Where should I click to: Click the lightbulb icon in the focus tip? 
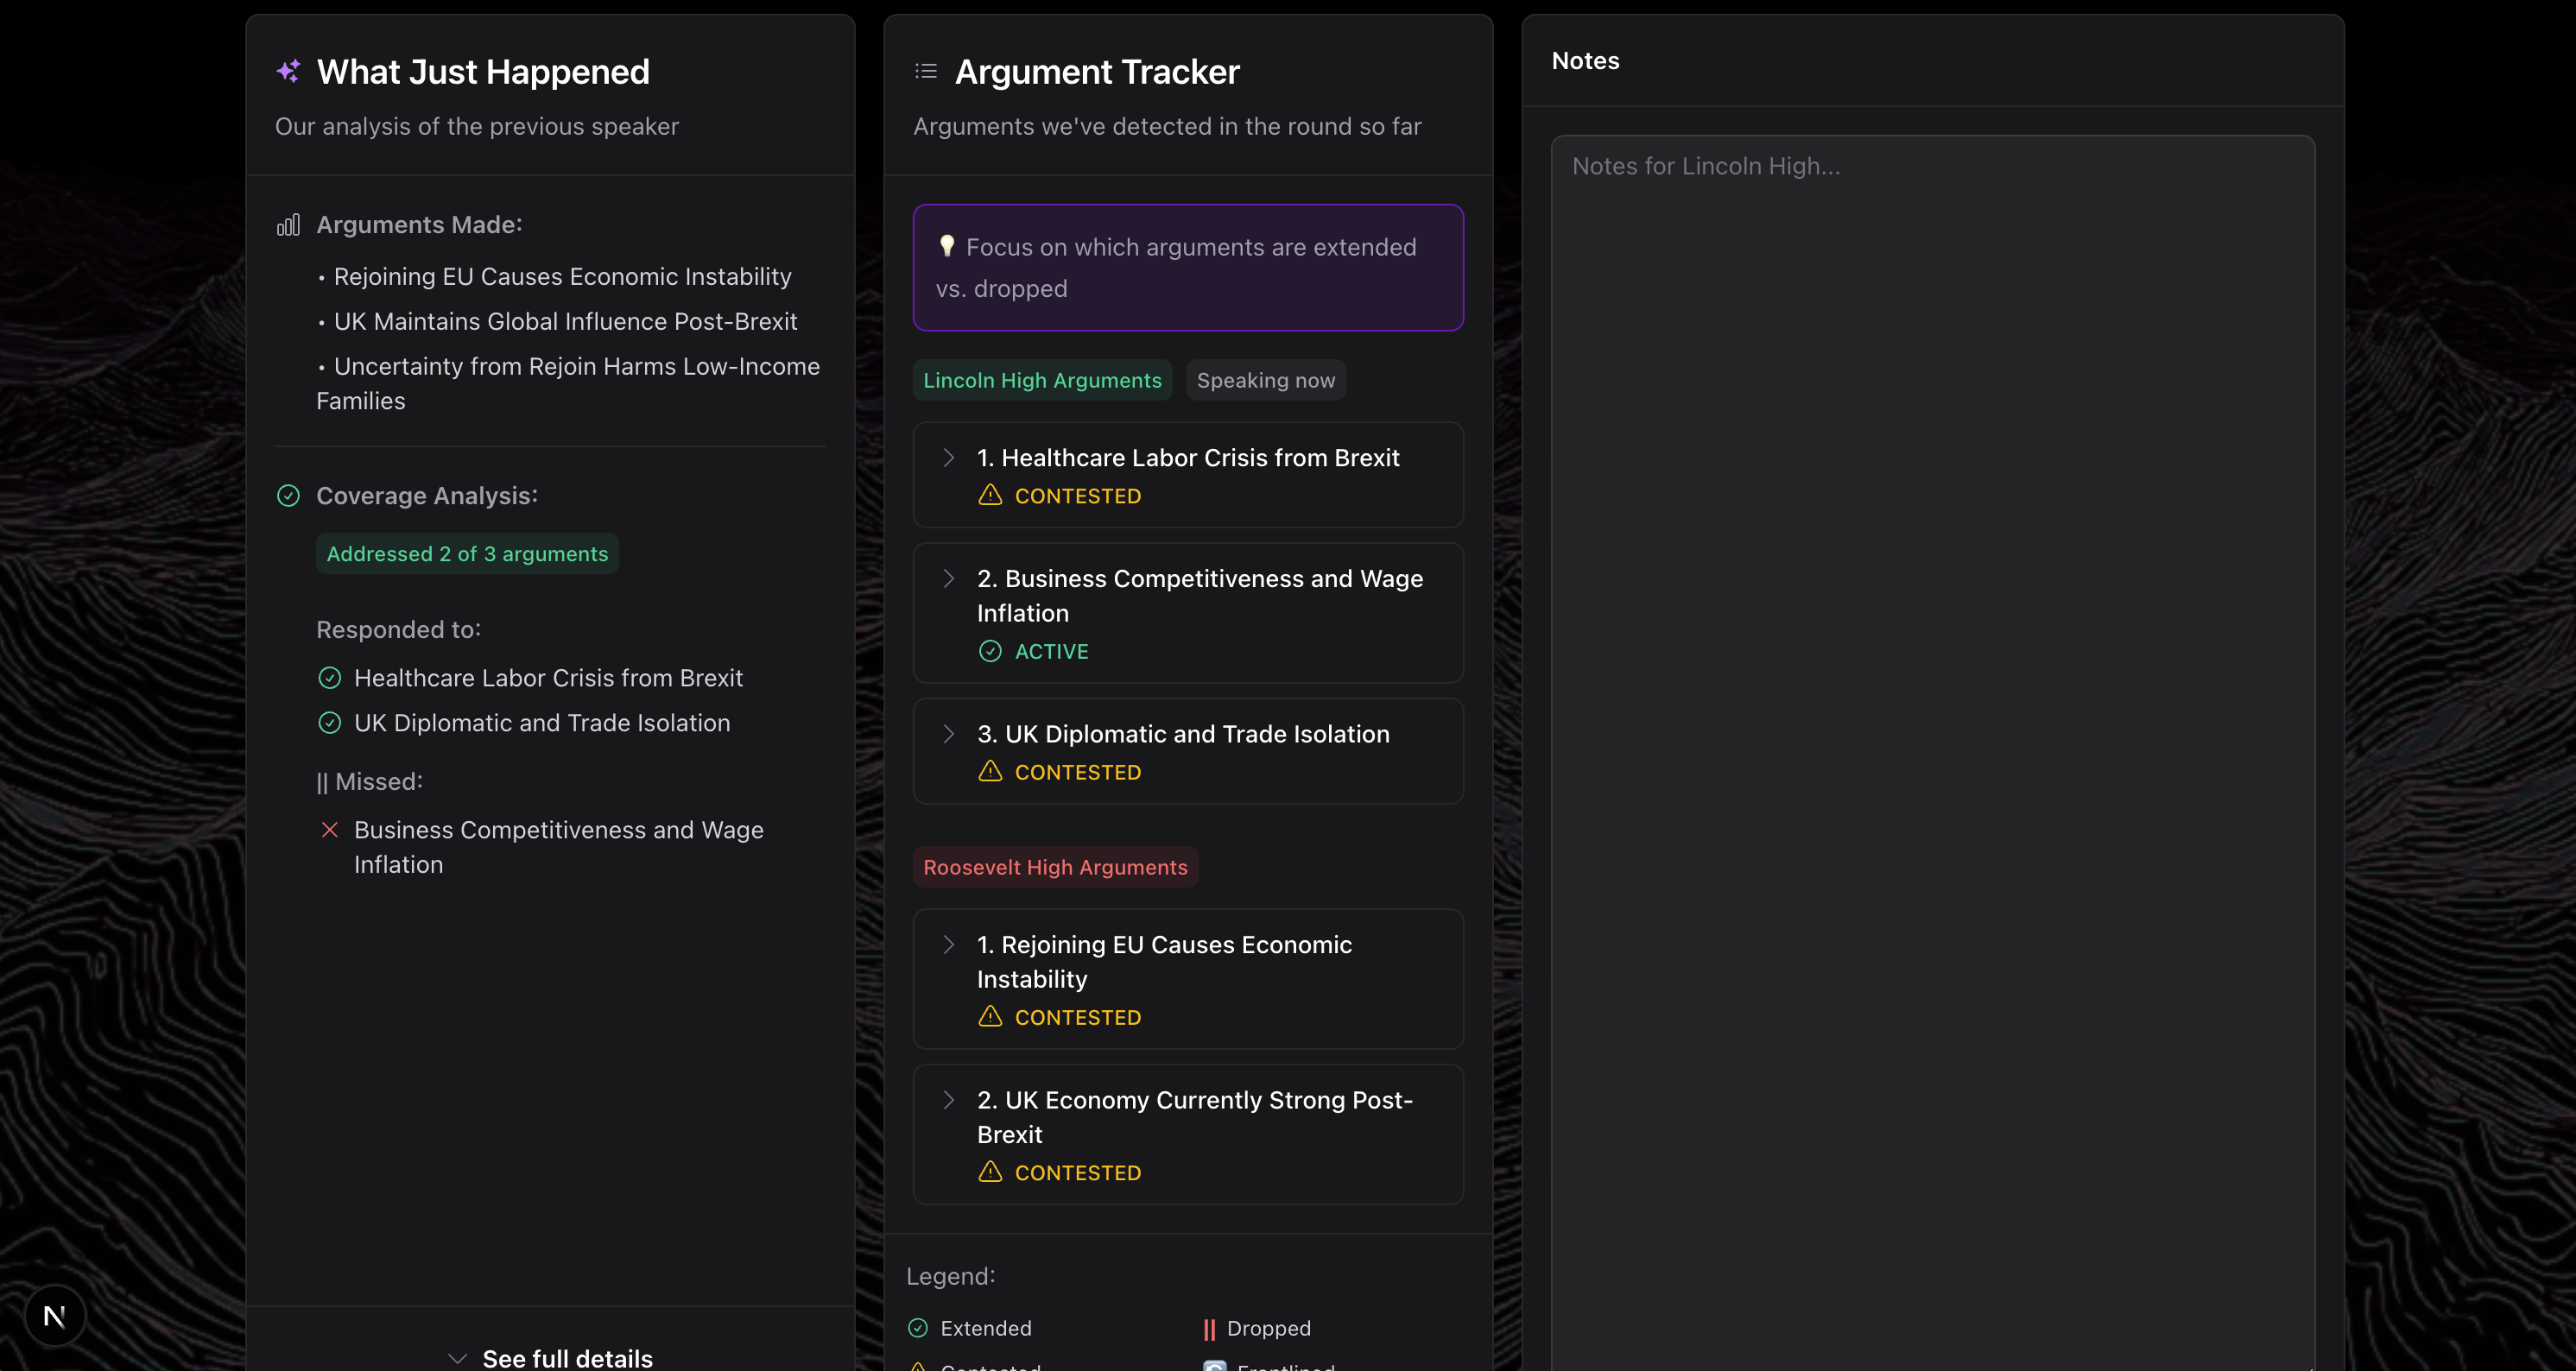(946, 246)
